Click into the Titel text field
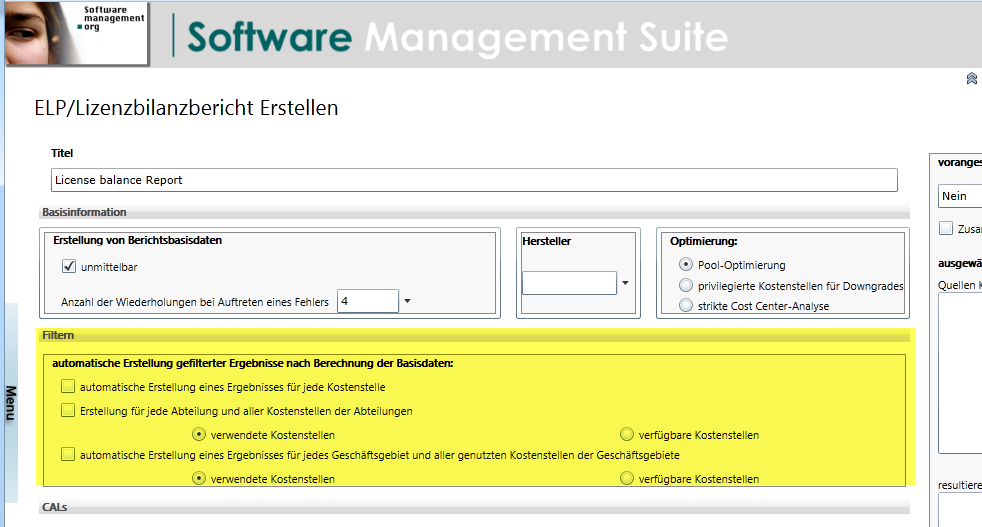Screen dimensions: 982x527 point(474,180)
